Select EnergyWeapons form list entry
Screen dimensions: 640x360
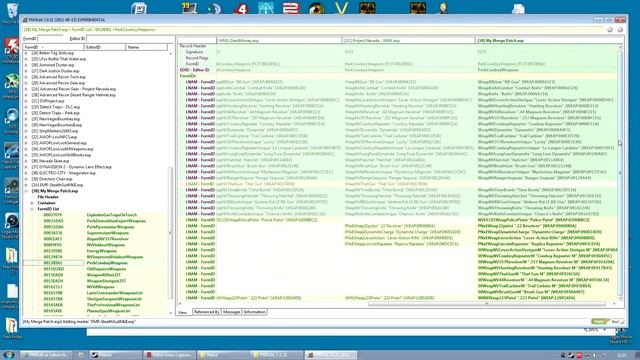[x=102, y=251]
